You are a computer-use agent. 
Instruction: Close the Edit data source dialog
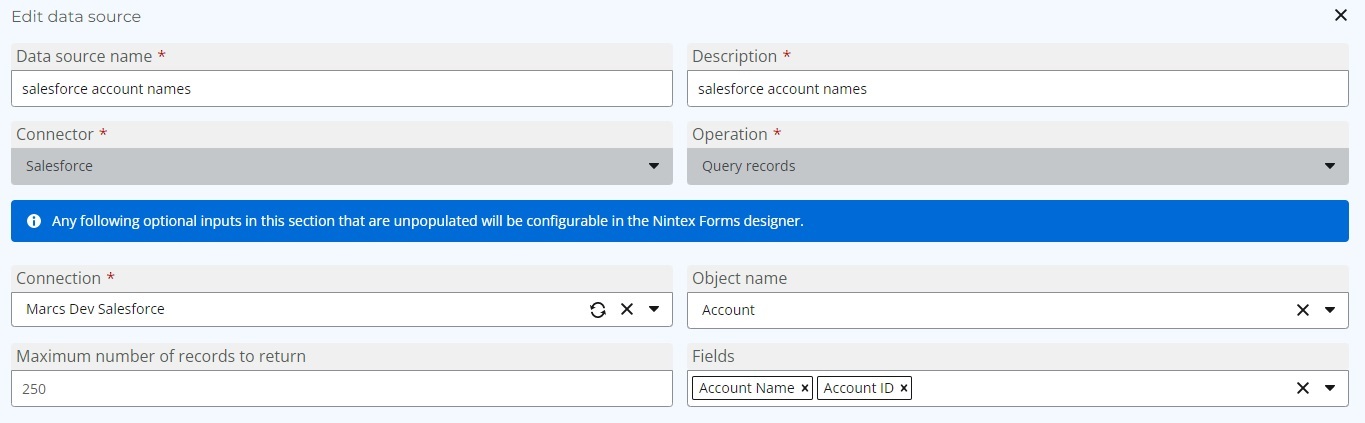(1341, 15)
